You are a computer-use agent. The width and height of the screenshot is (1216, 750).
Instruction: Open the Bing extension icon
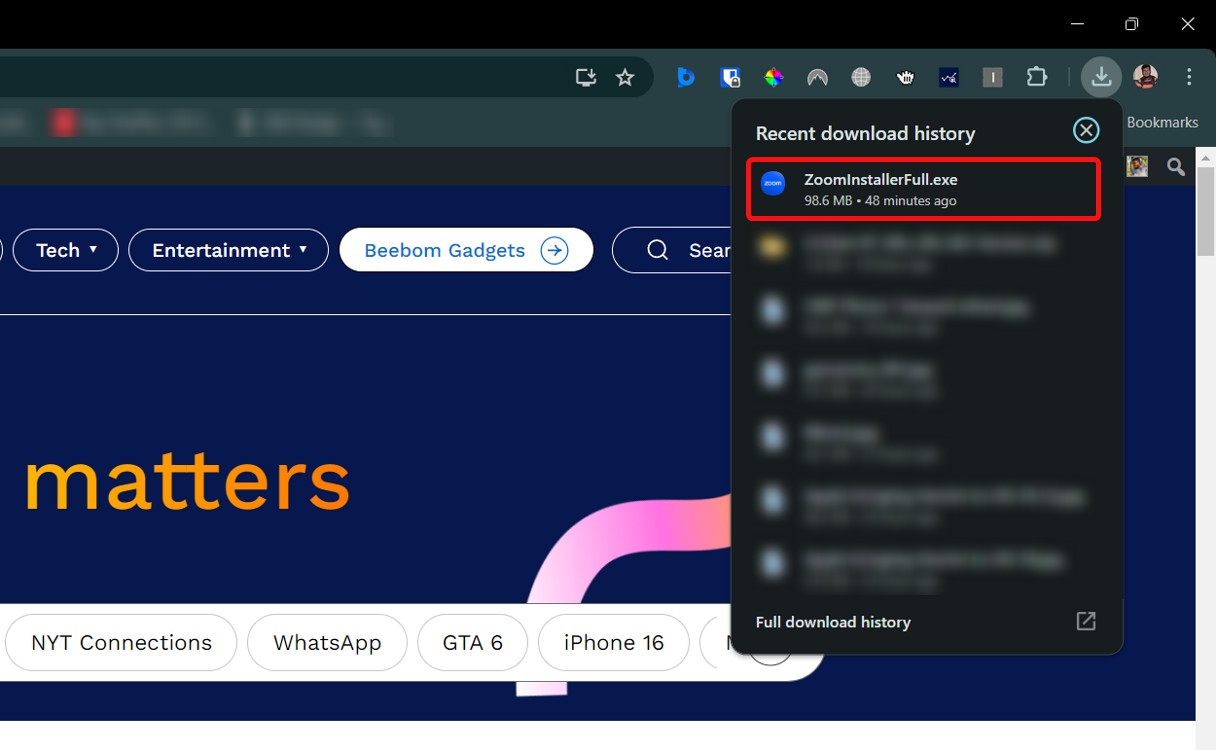(x=686, y=77)
